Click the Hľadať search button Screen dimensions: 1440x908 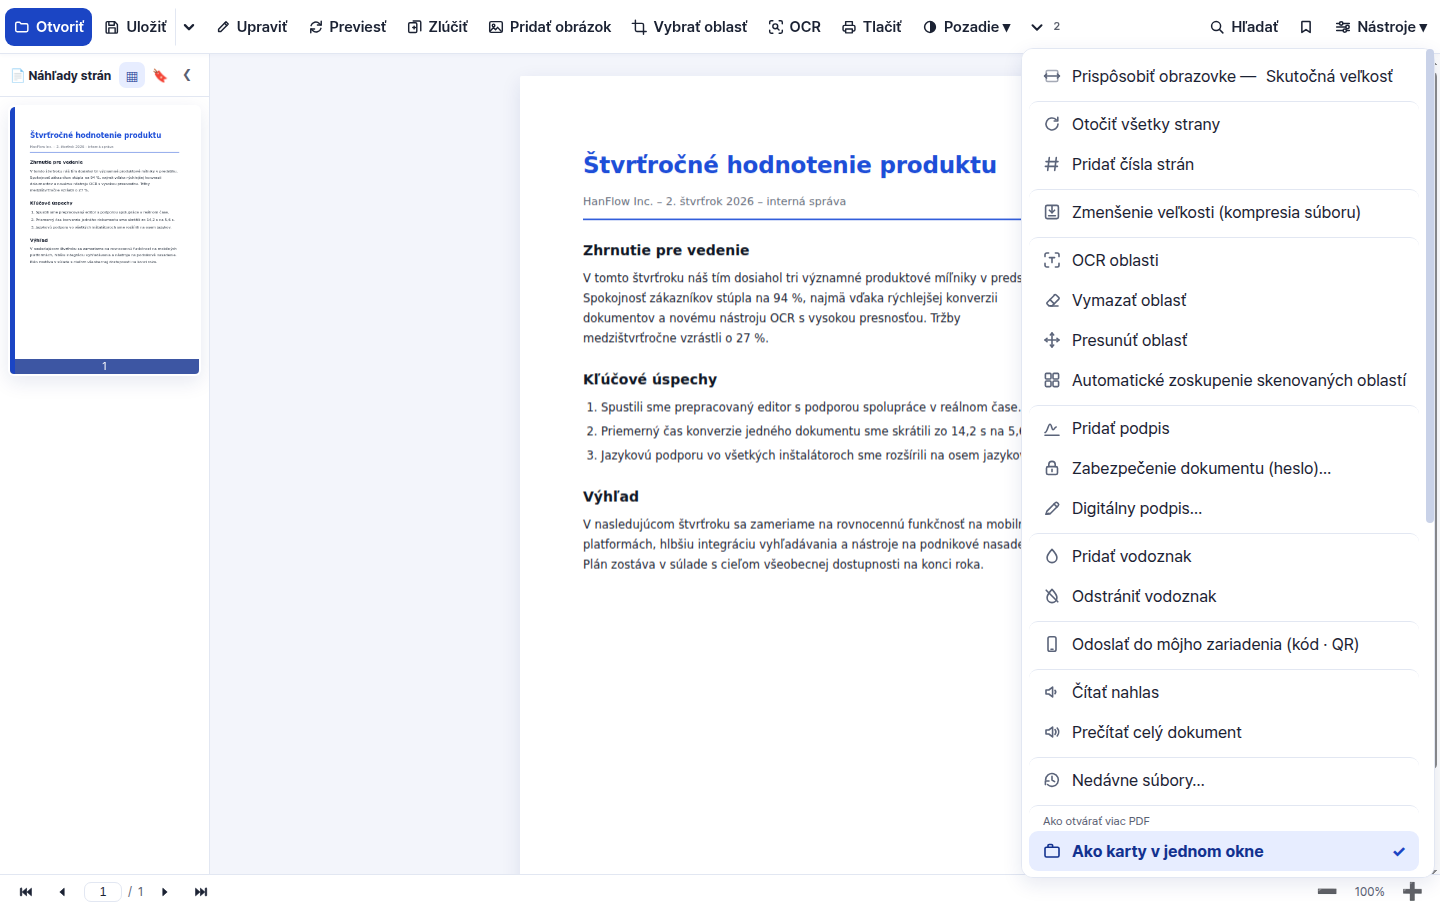pyautogui.click(x=1244, y=27)
